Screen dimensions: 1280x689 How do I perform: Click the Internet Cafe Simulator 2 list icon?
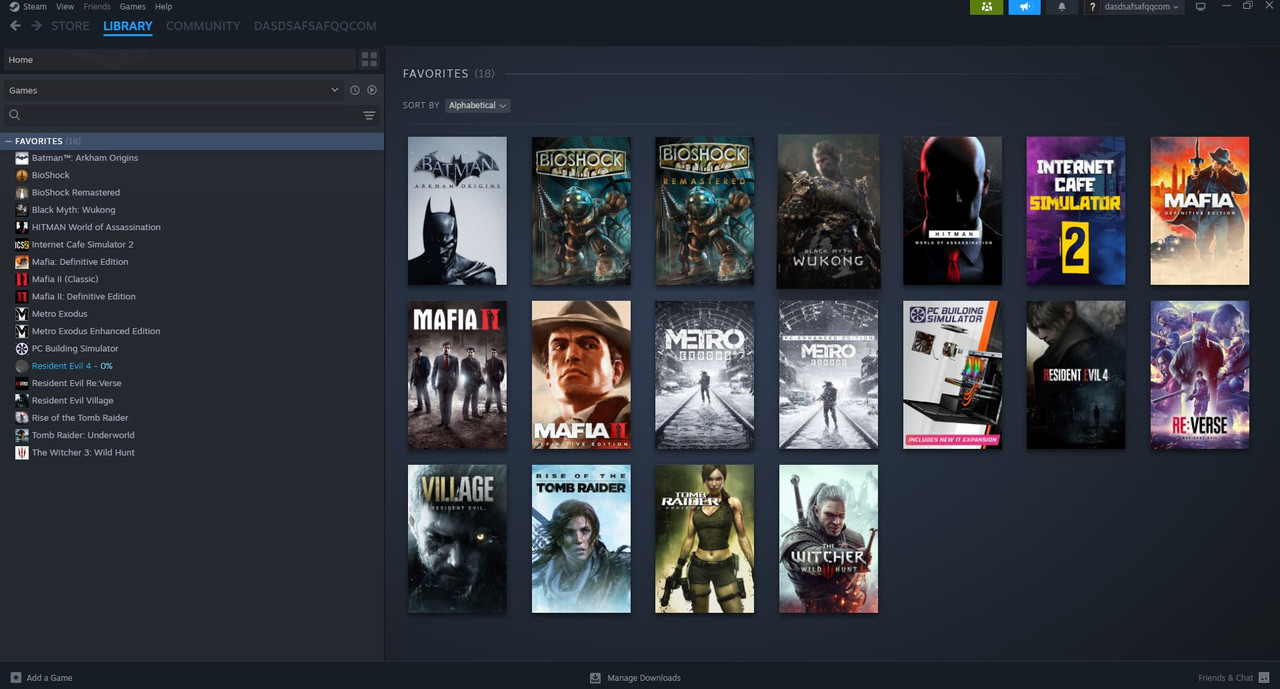[22, 245]
